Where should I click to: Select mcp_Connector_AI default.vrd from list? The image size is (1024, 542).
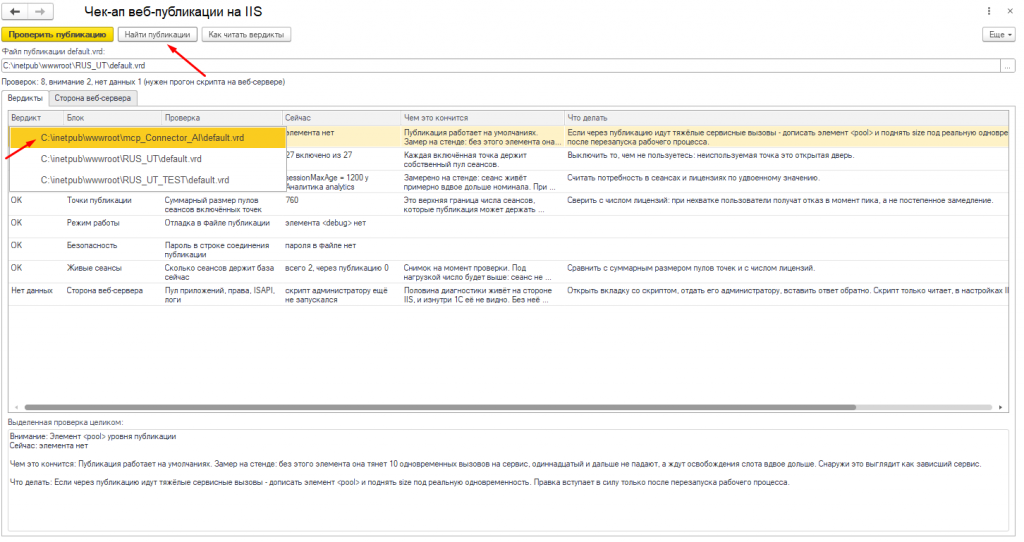pos(148,138)
